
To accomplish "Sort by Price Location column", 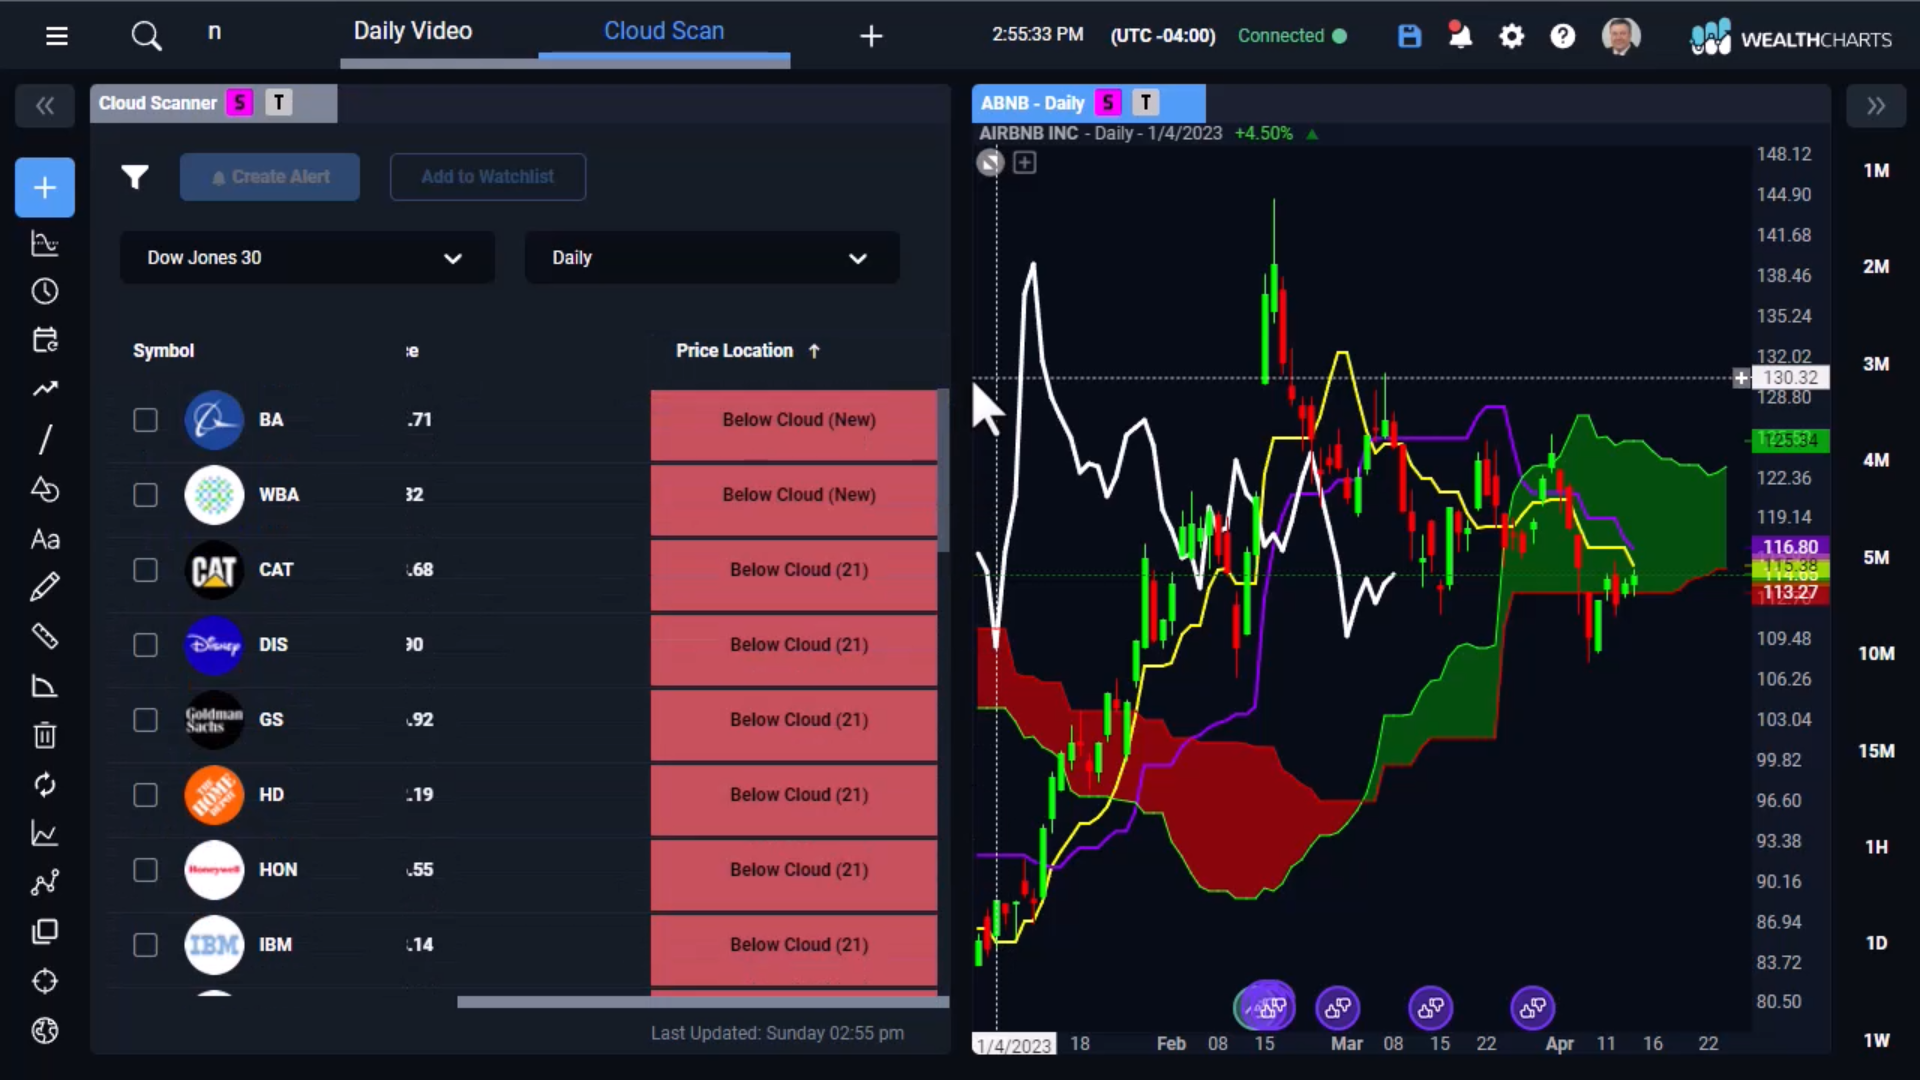I will (x=747, y=351).
